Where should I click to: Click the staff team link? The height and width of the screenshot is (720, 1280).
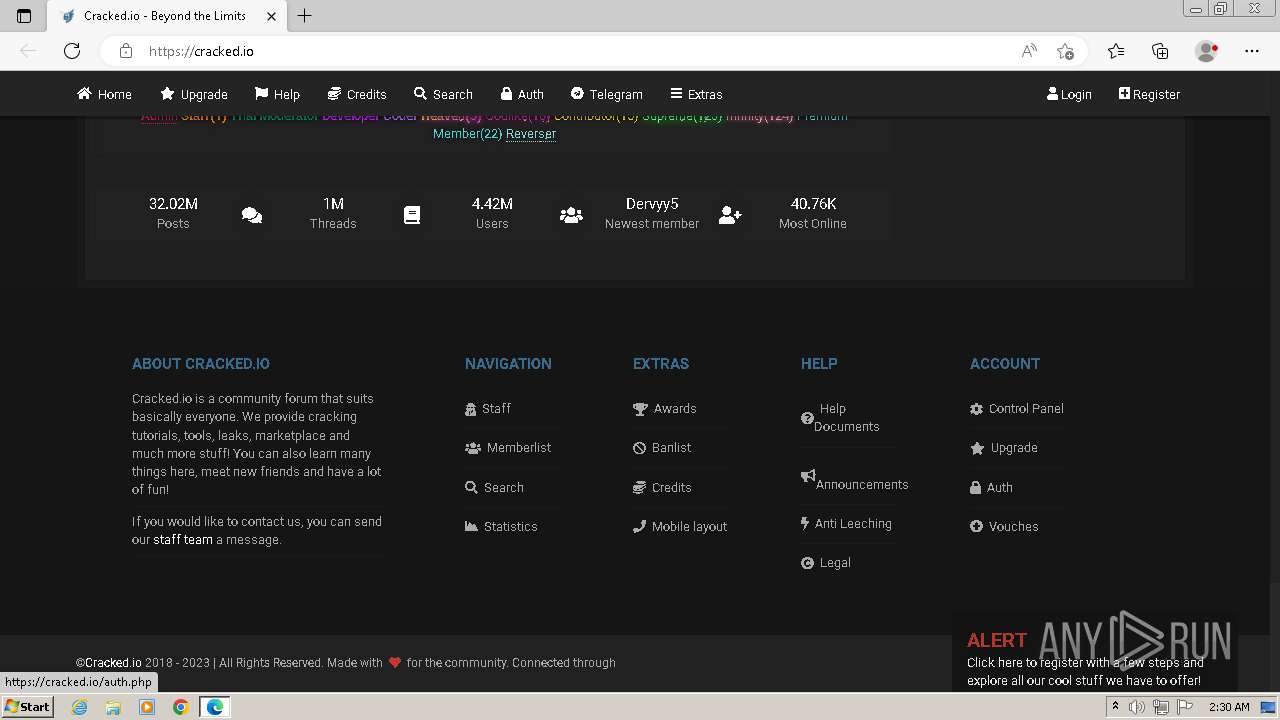point(183,540)
